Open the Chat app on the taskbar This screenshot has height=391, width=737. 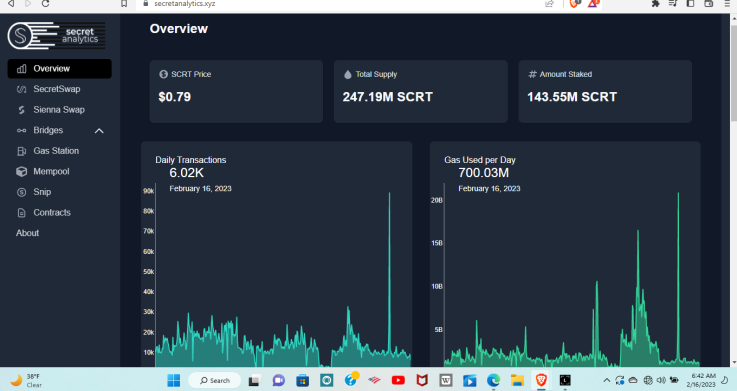[278, 380]
